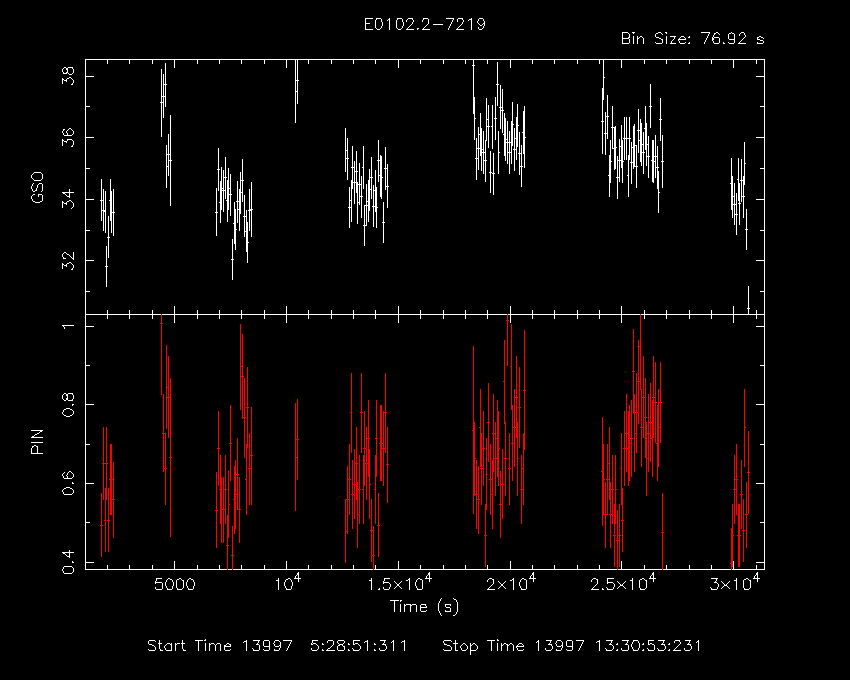Click the PIN y-axis label
Viewport: 850px width, 680px height.
(37, 441)
